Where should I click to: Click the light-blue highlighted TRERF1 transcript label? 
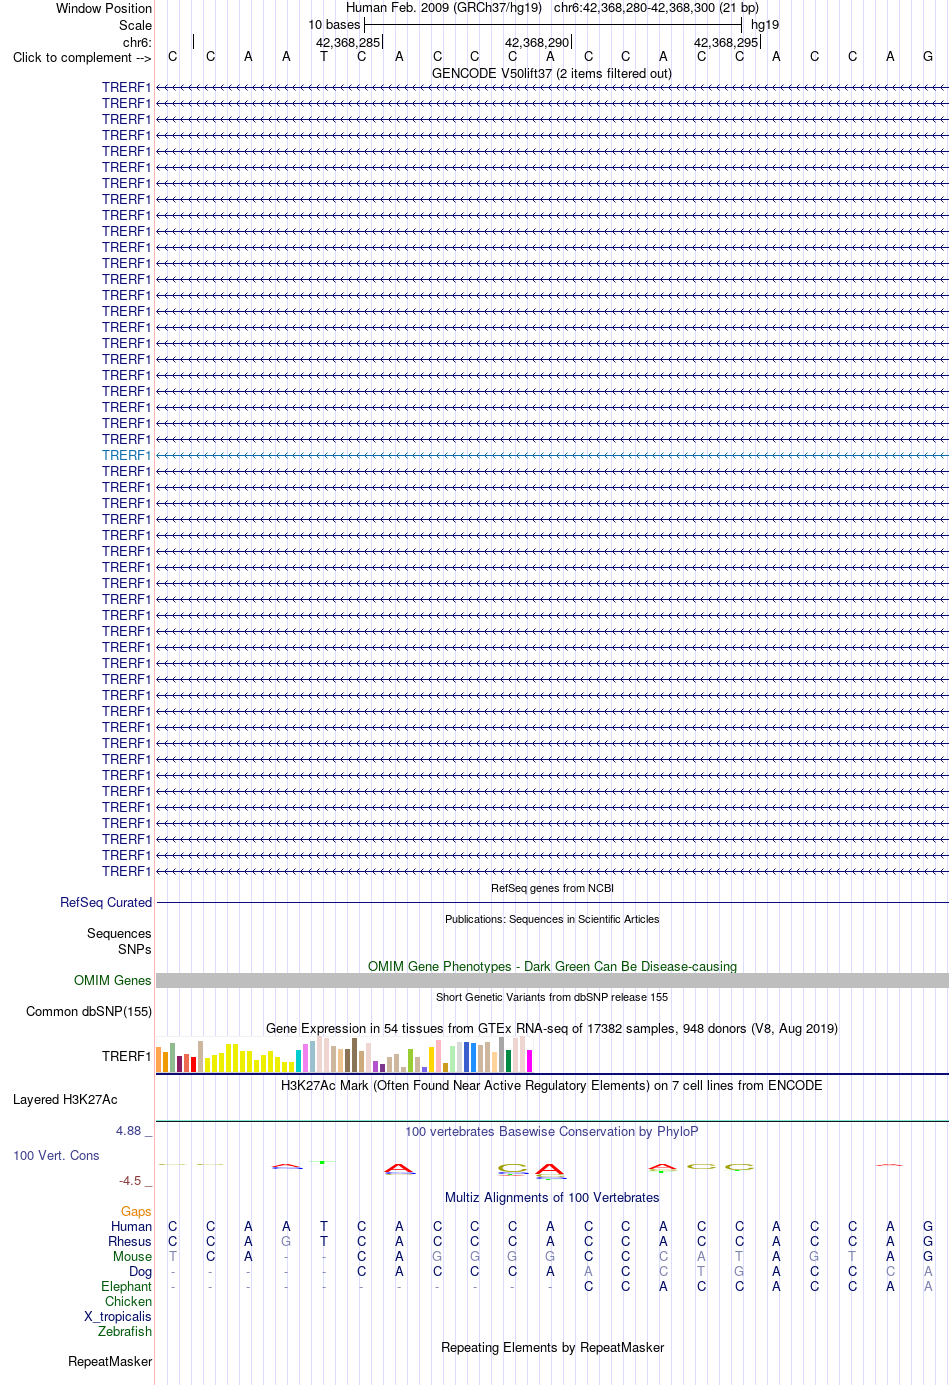[x=126, y=455]
